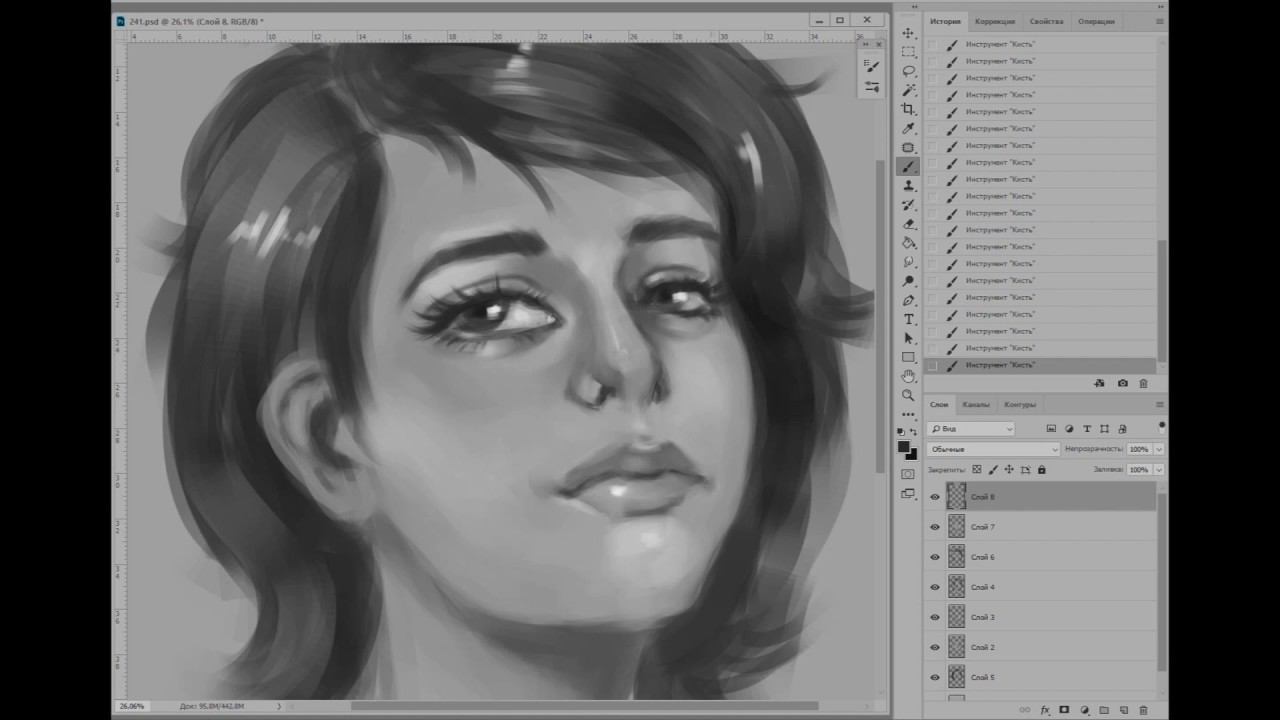
Task: Open the Каналы tab
Action: [x=976, y=404]
